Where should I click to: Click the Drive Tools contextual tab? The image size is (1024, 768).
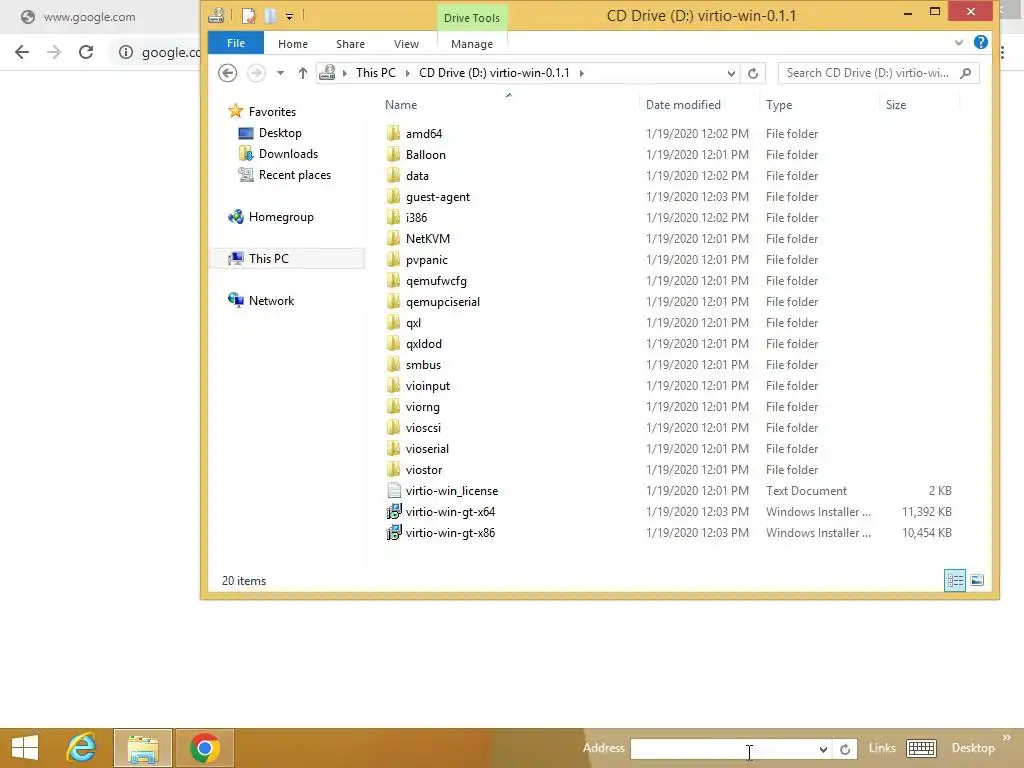472,18
